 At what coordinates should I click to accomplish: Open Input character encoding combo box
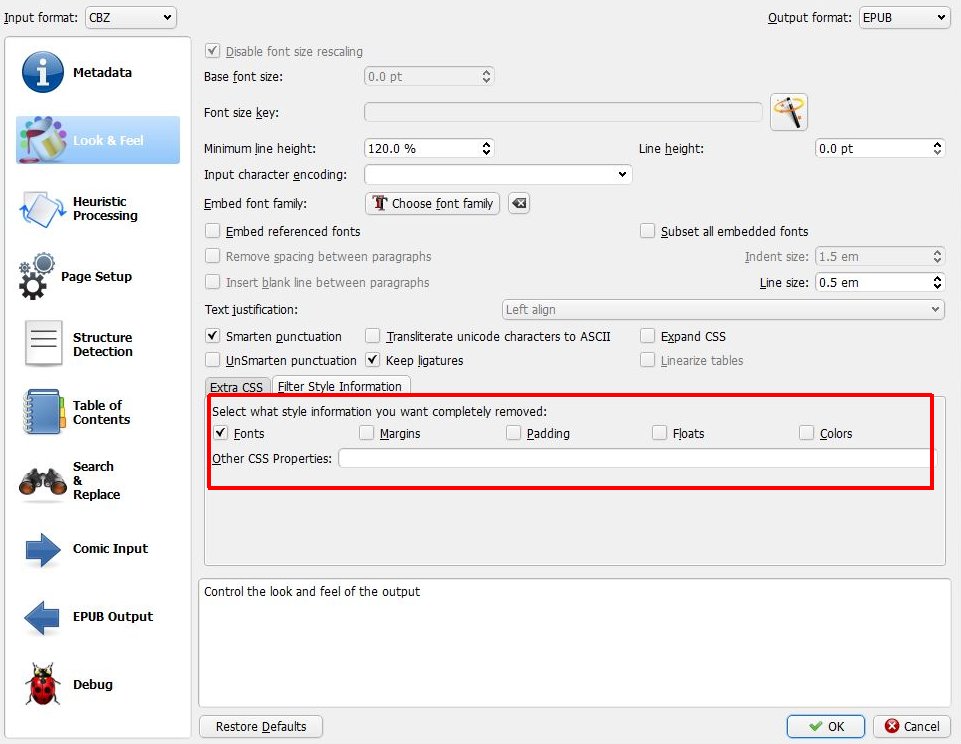pos(498,174)
